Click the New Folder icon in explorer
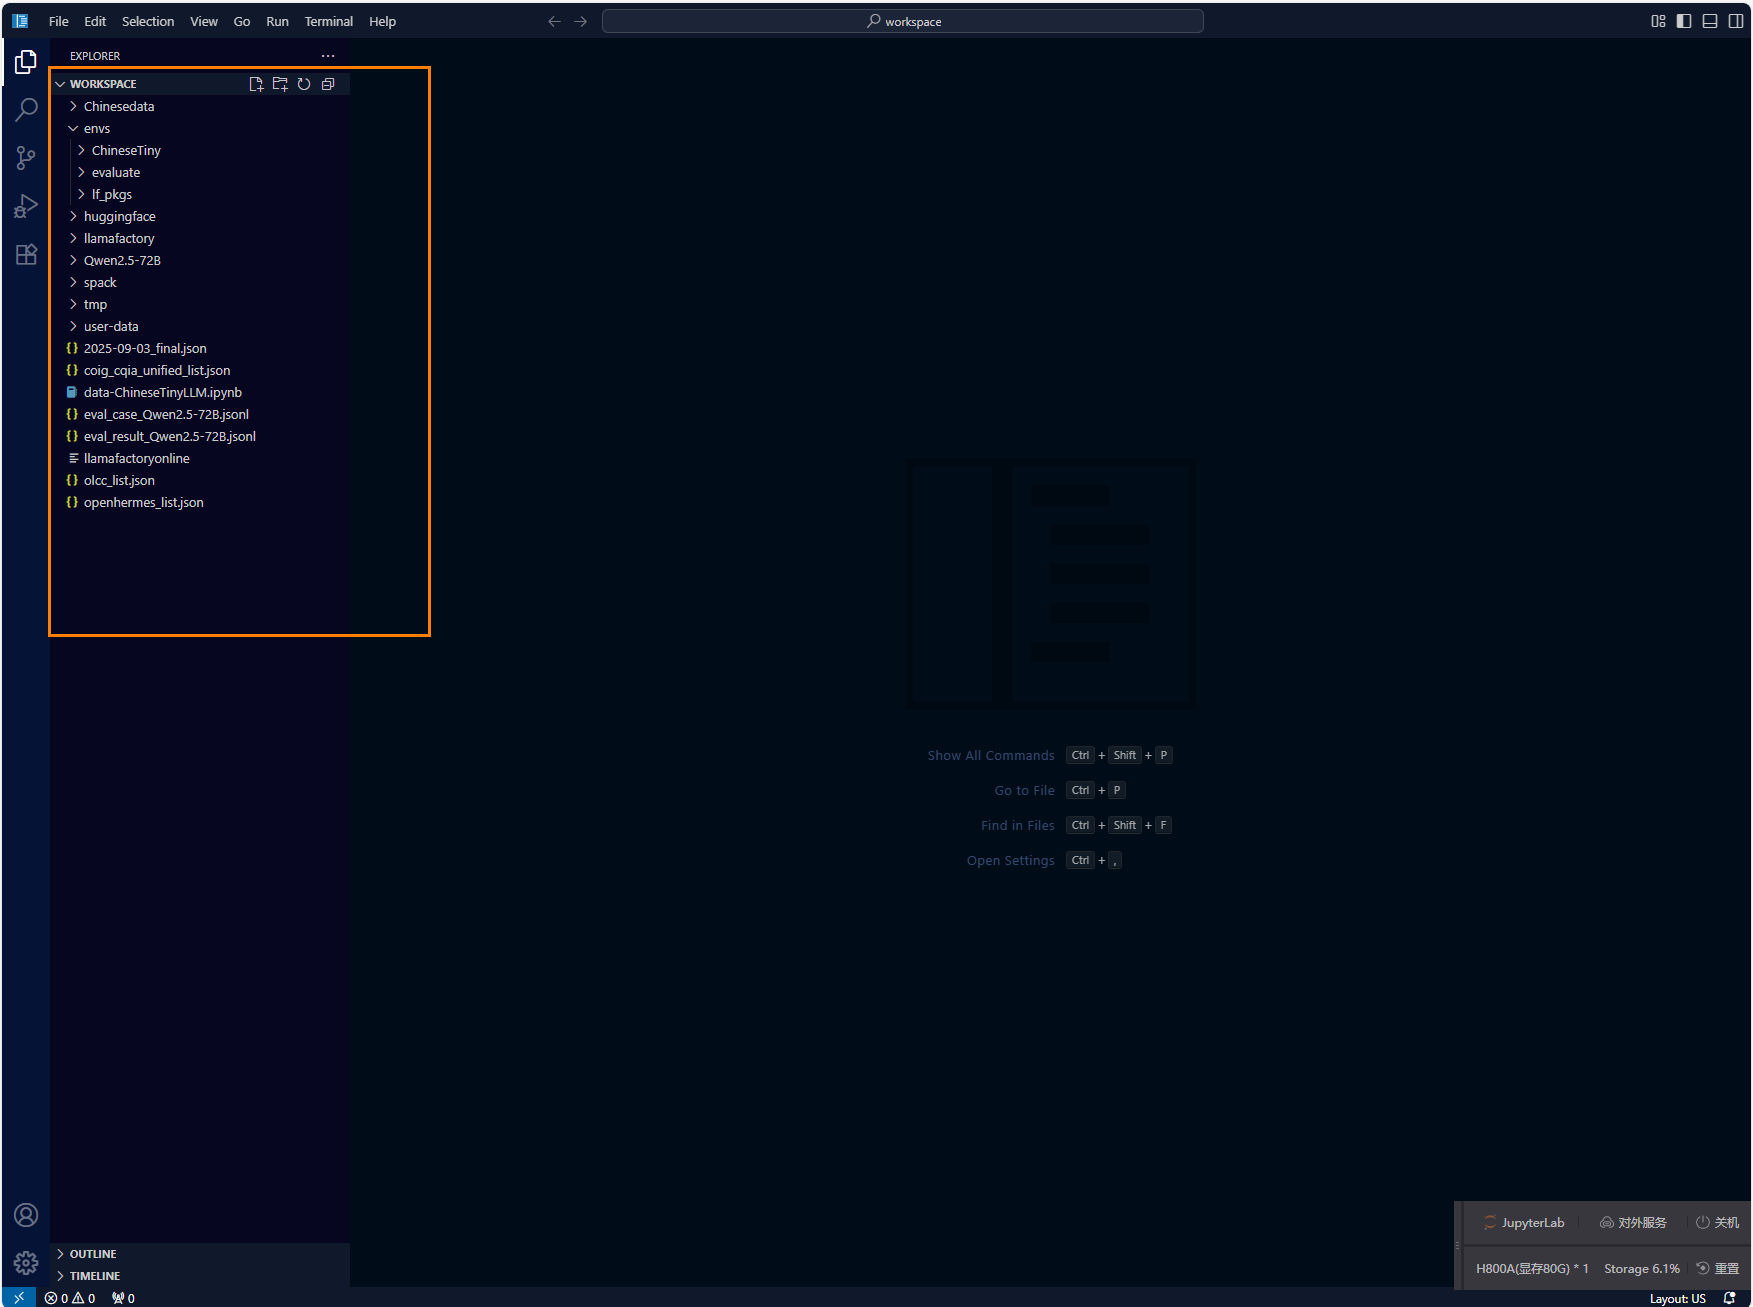This screenshot has height=1307, width=1753. [280, 84]
